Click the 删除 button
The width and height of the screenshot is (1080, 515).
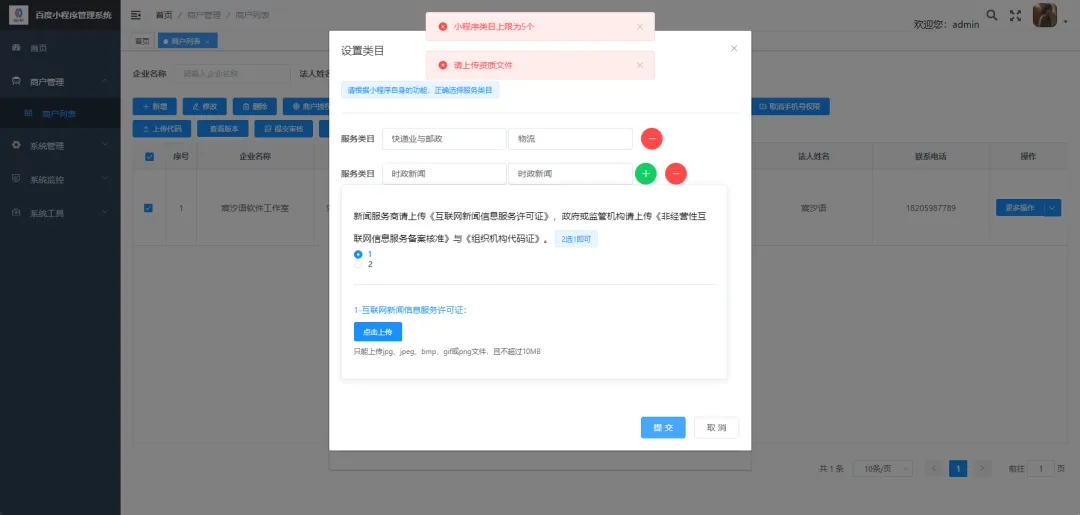(x=255, y=107)
